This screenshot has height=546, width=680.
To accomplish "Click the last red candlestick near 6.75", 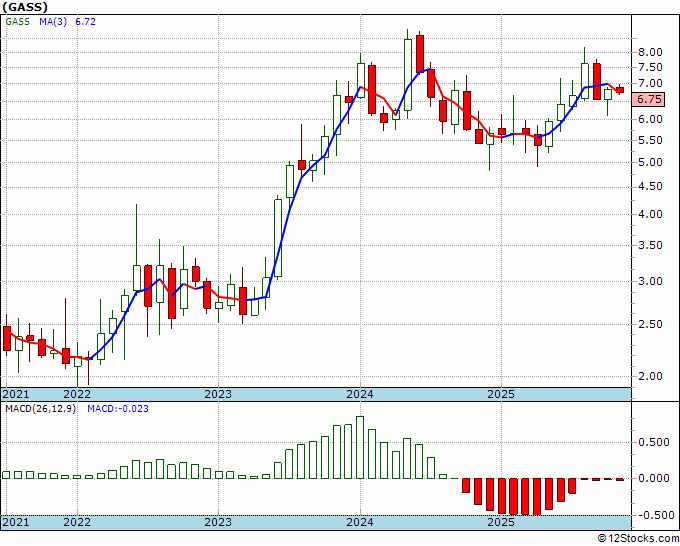I will click(x=620, y=90).
